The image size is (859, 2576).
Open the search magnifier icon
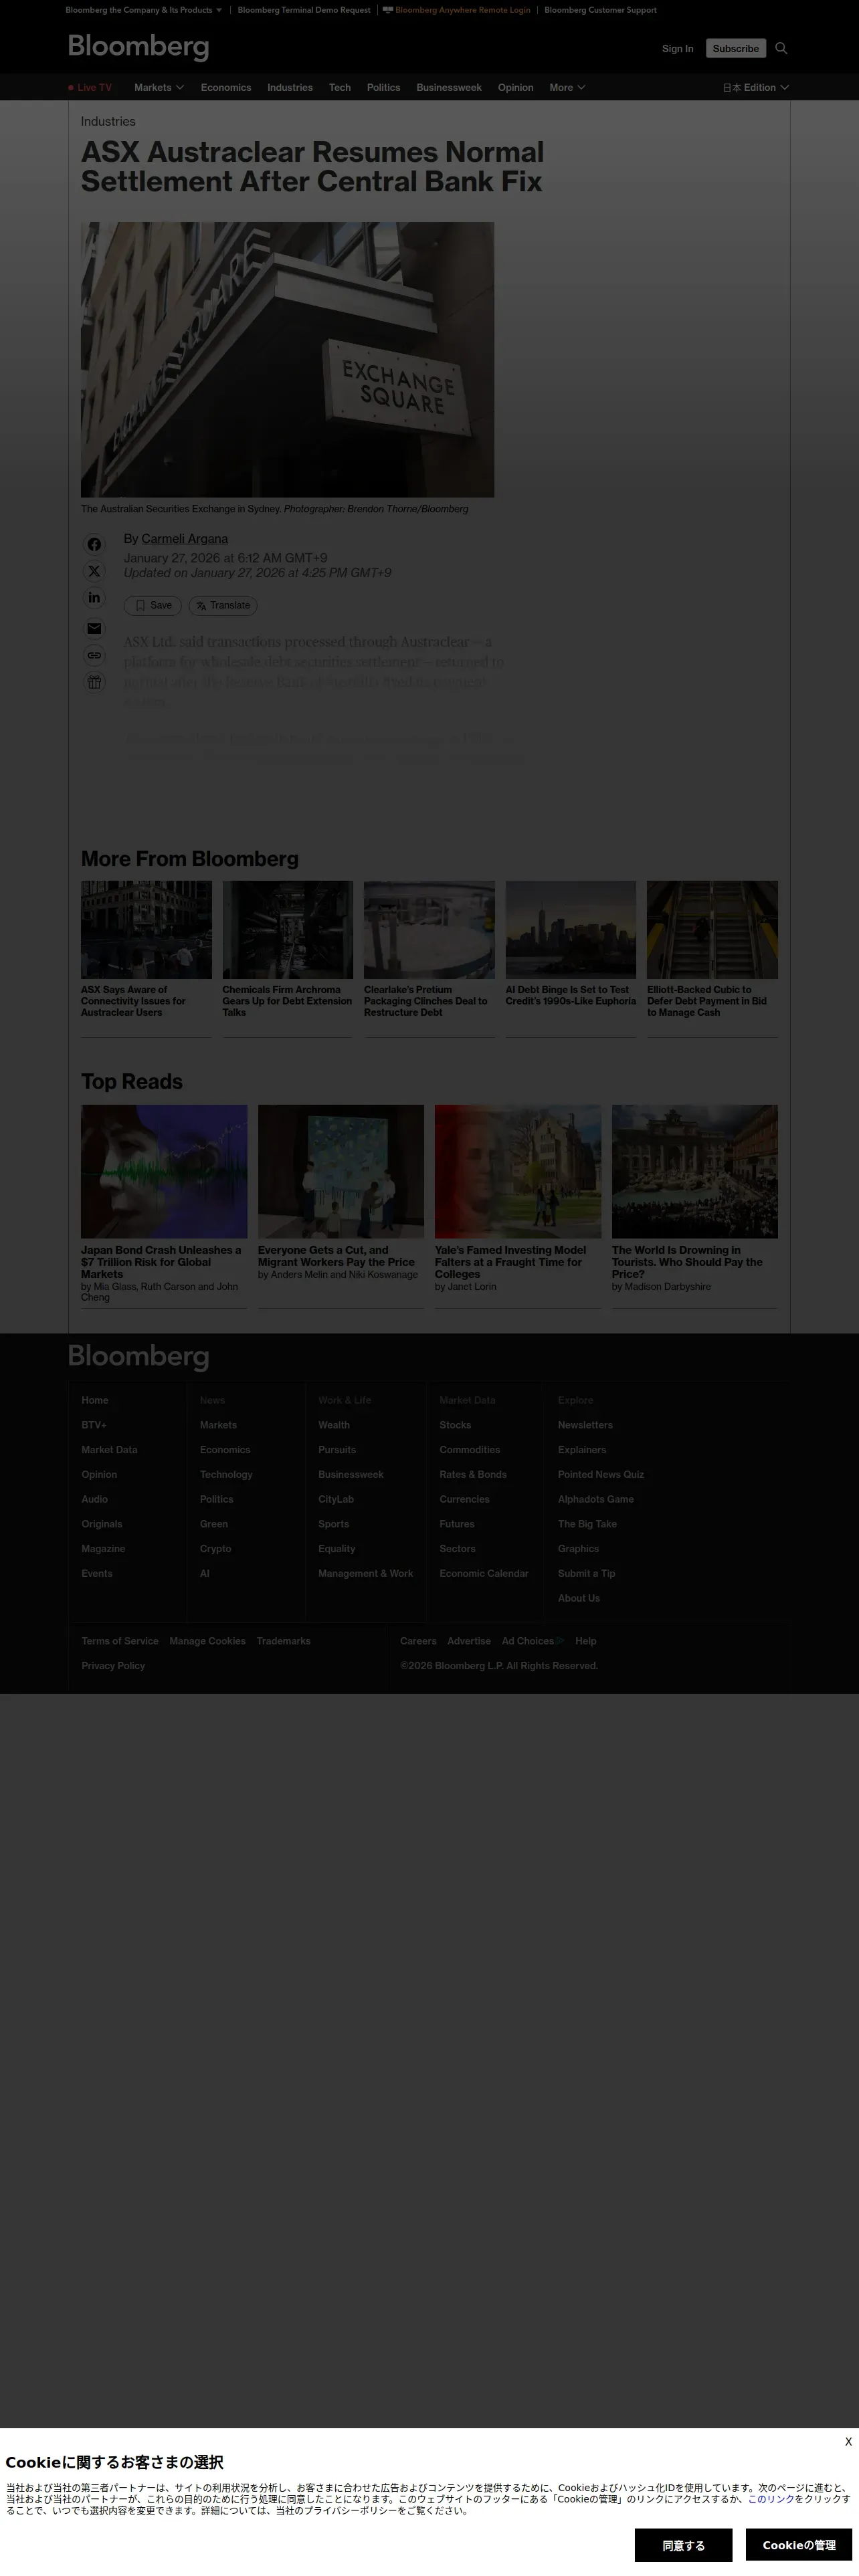781,48
